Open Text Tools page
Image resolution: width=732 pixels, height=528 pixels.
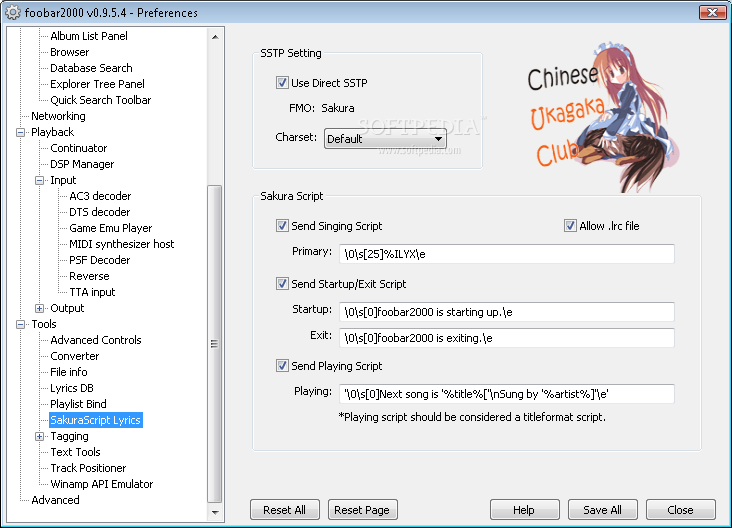pos(75,452)
